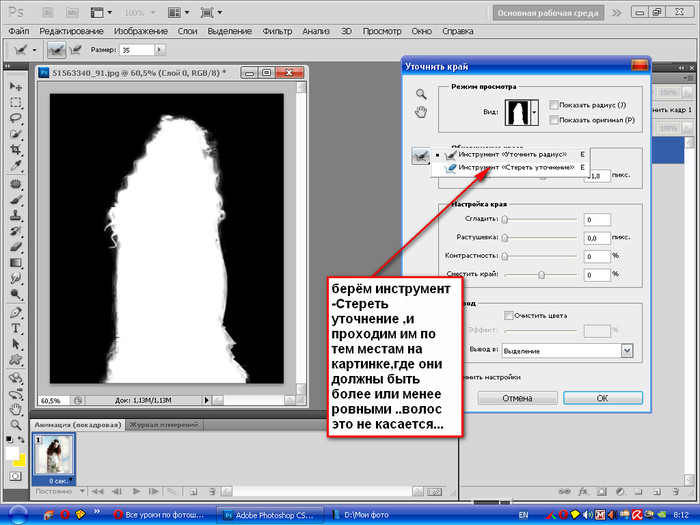Select the Eraser tool
700x525 pixels.
coord(16,247)
